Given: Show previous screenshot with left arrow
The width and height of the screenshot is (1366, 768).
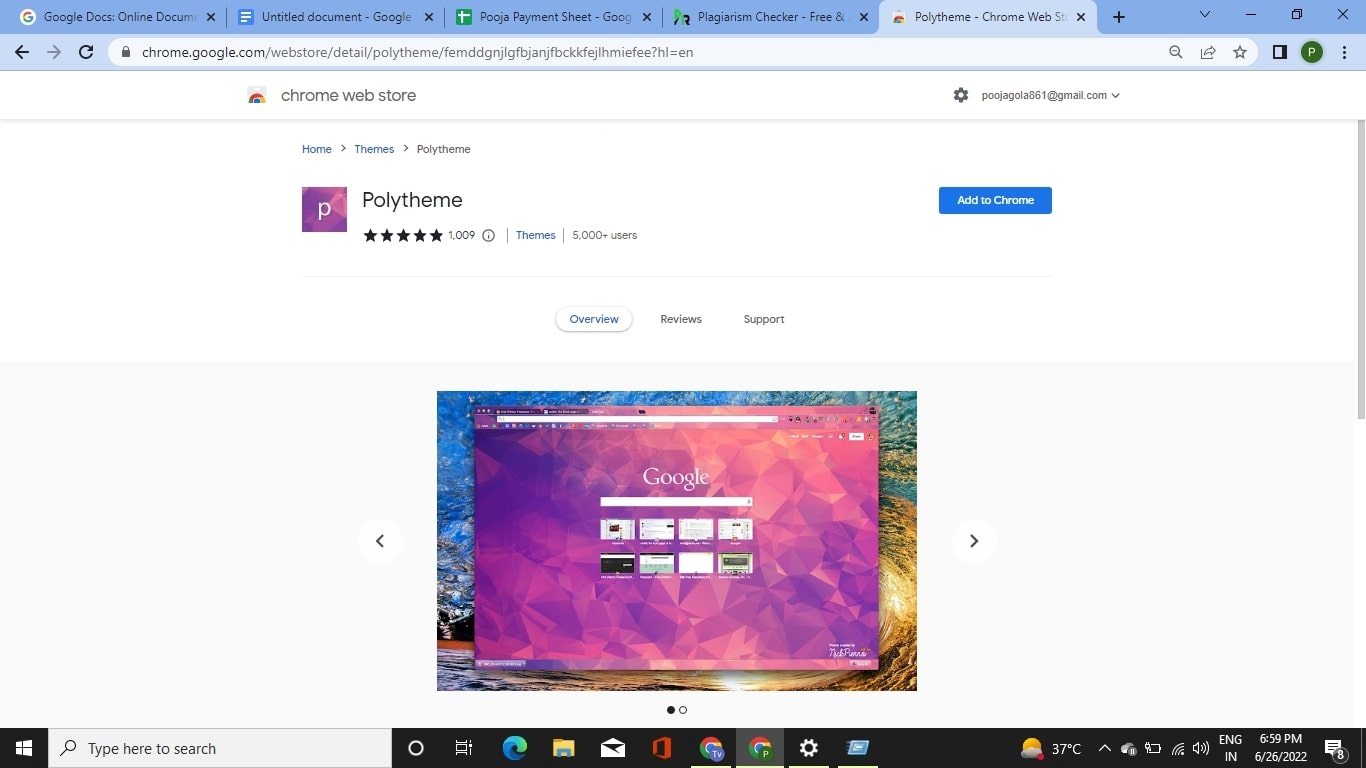Looking at the screenshot, I should point(380,541).
